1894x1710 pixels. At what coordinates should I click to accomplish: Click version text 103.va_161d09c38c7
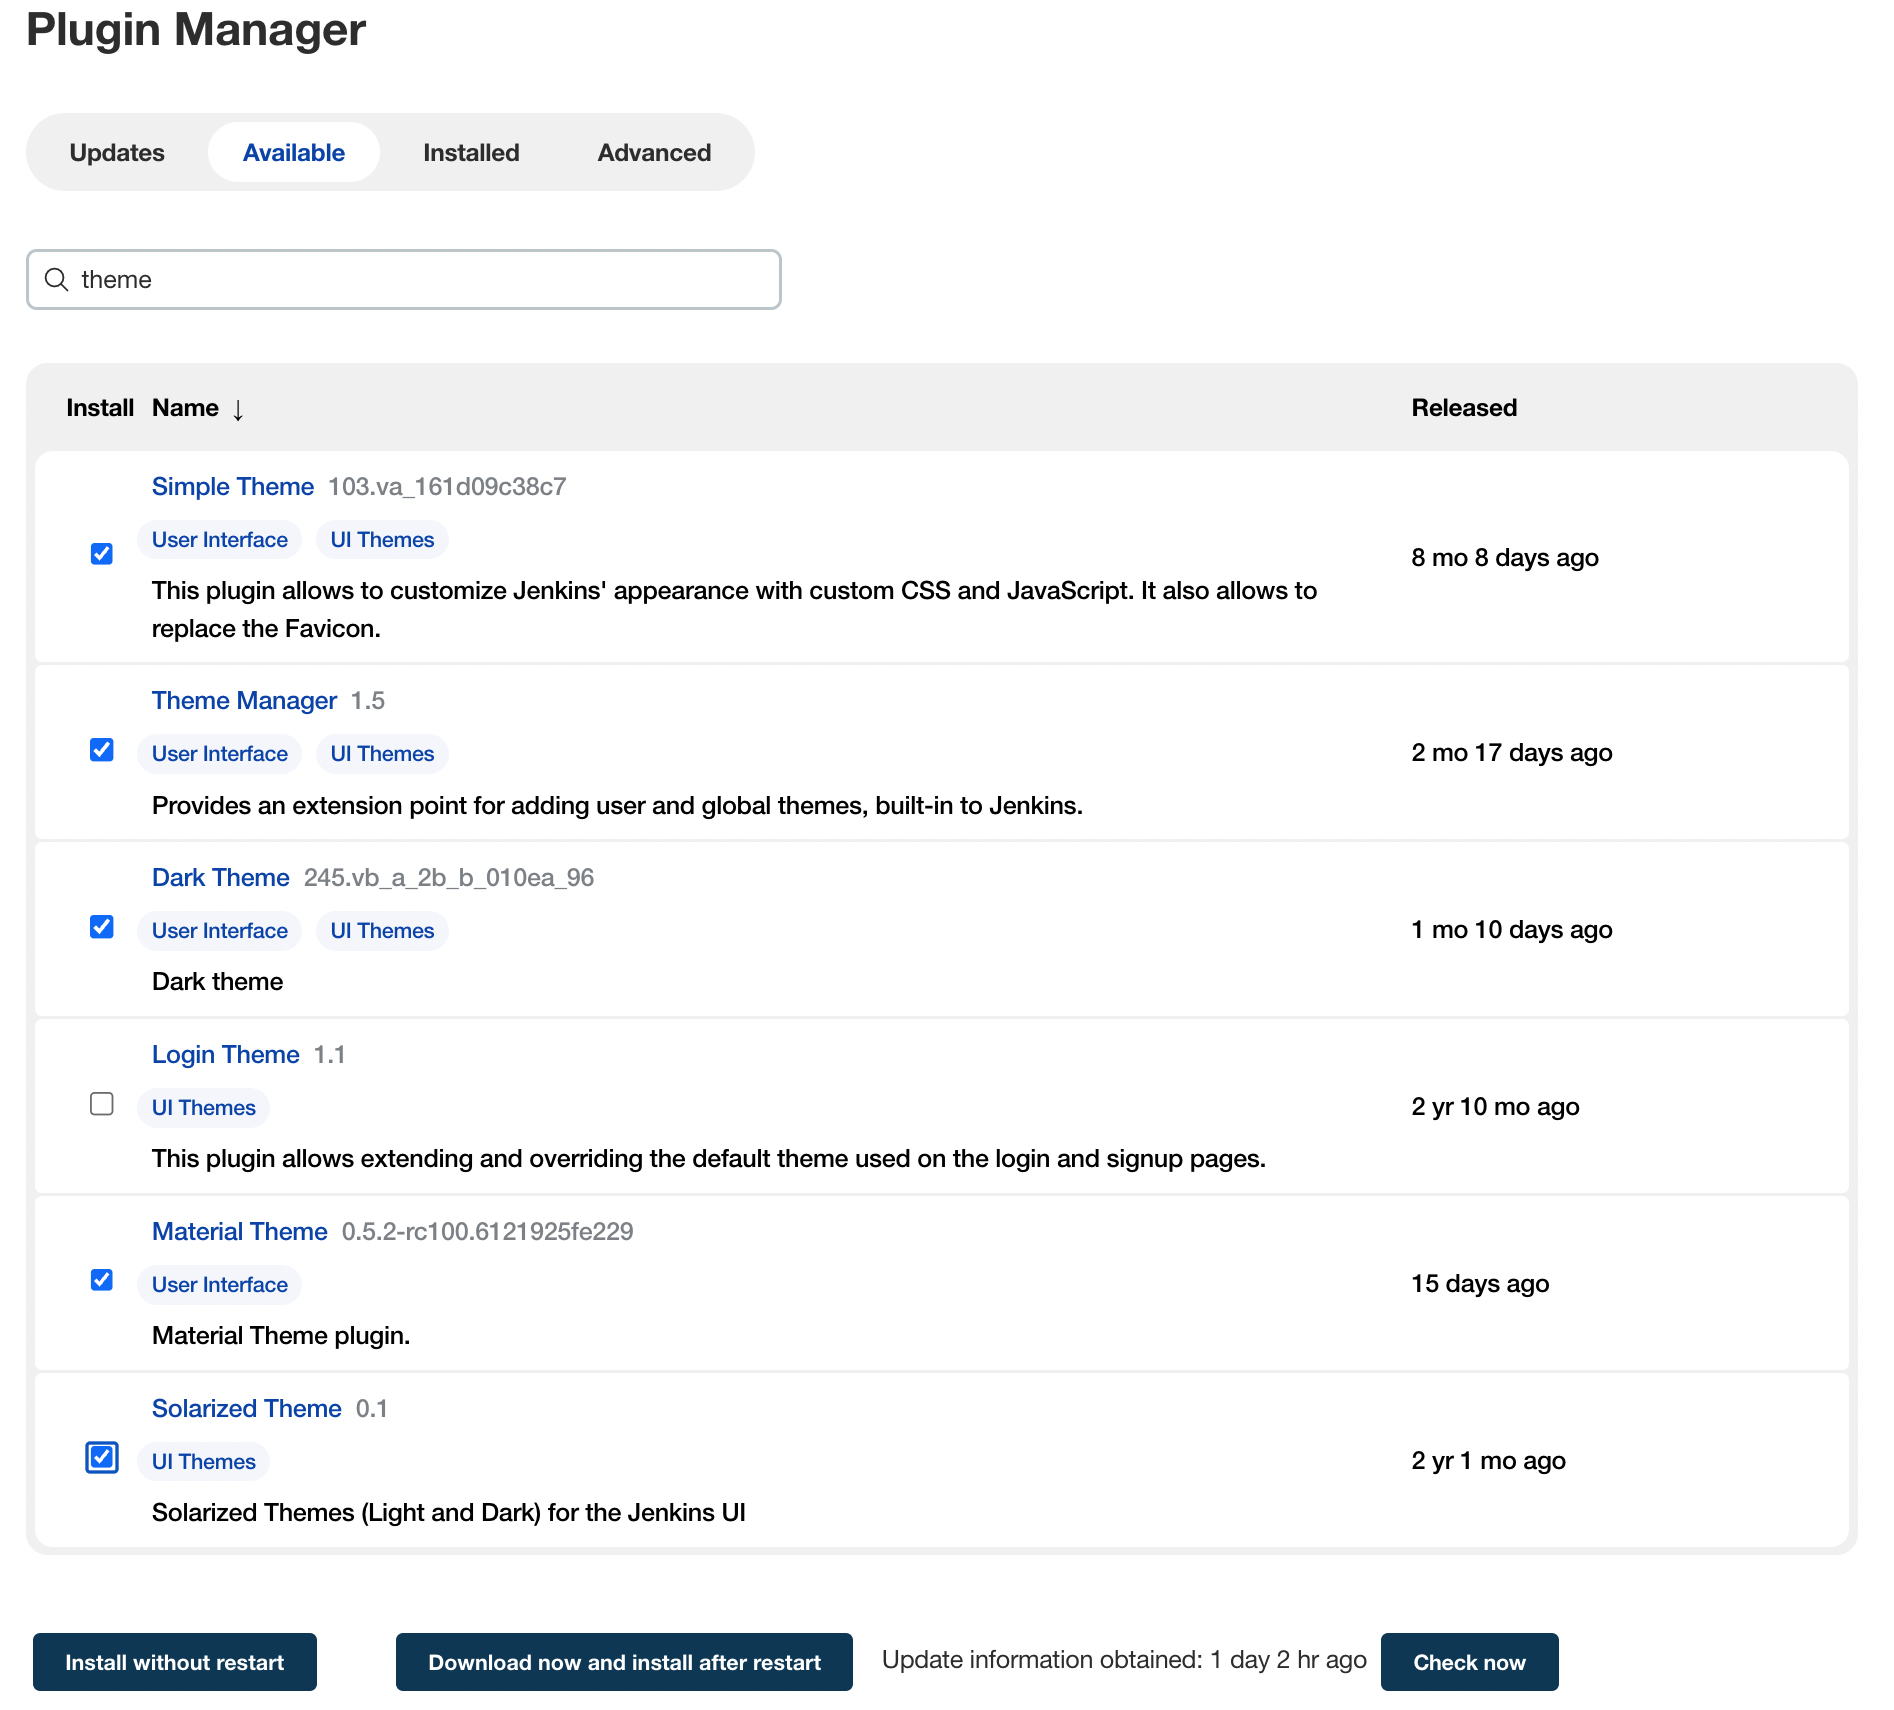point(447,487)
